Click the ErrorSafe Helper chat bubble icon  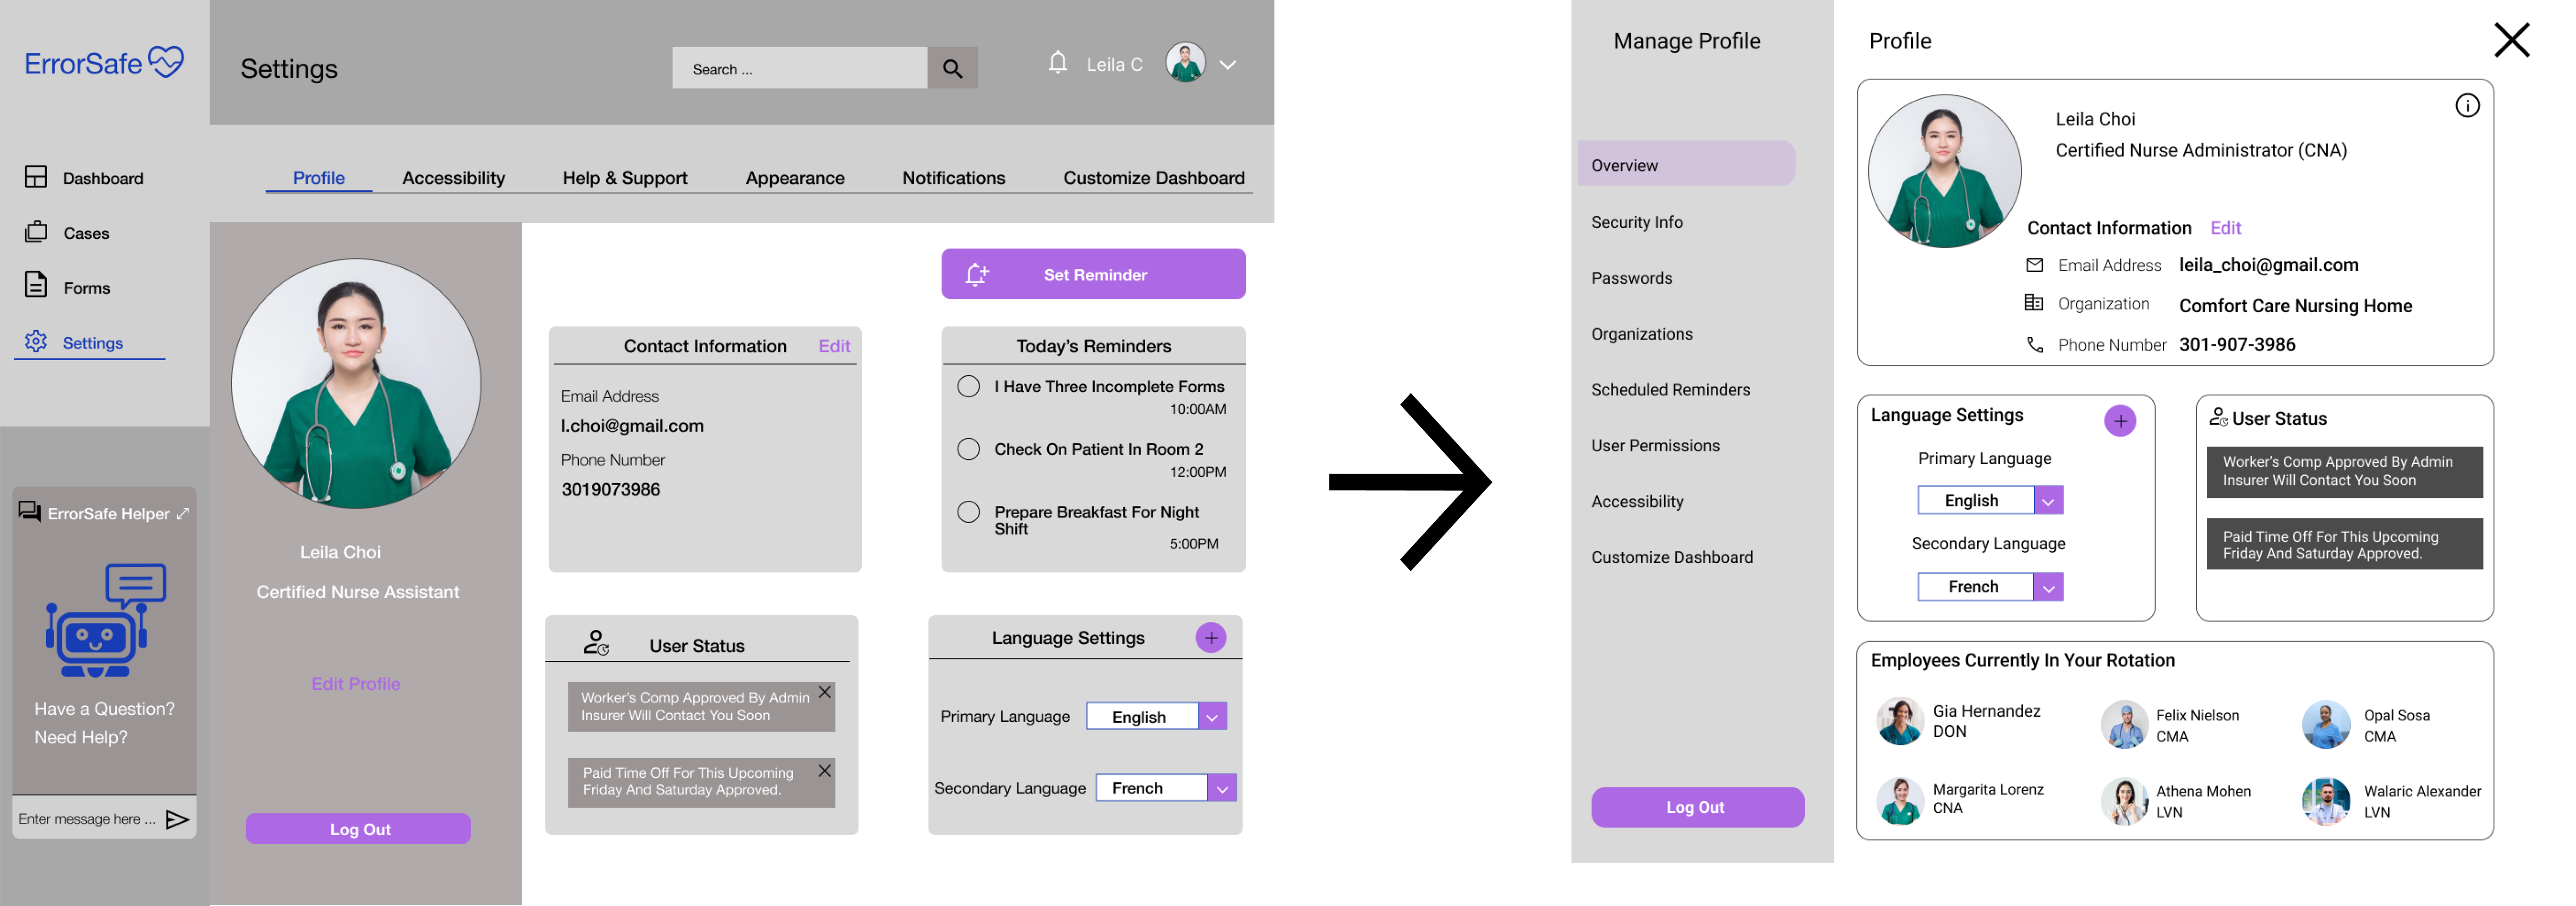click(30, 512)
